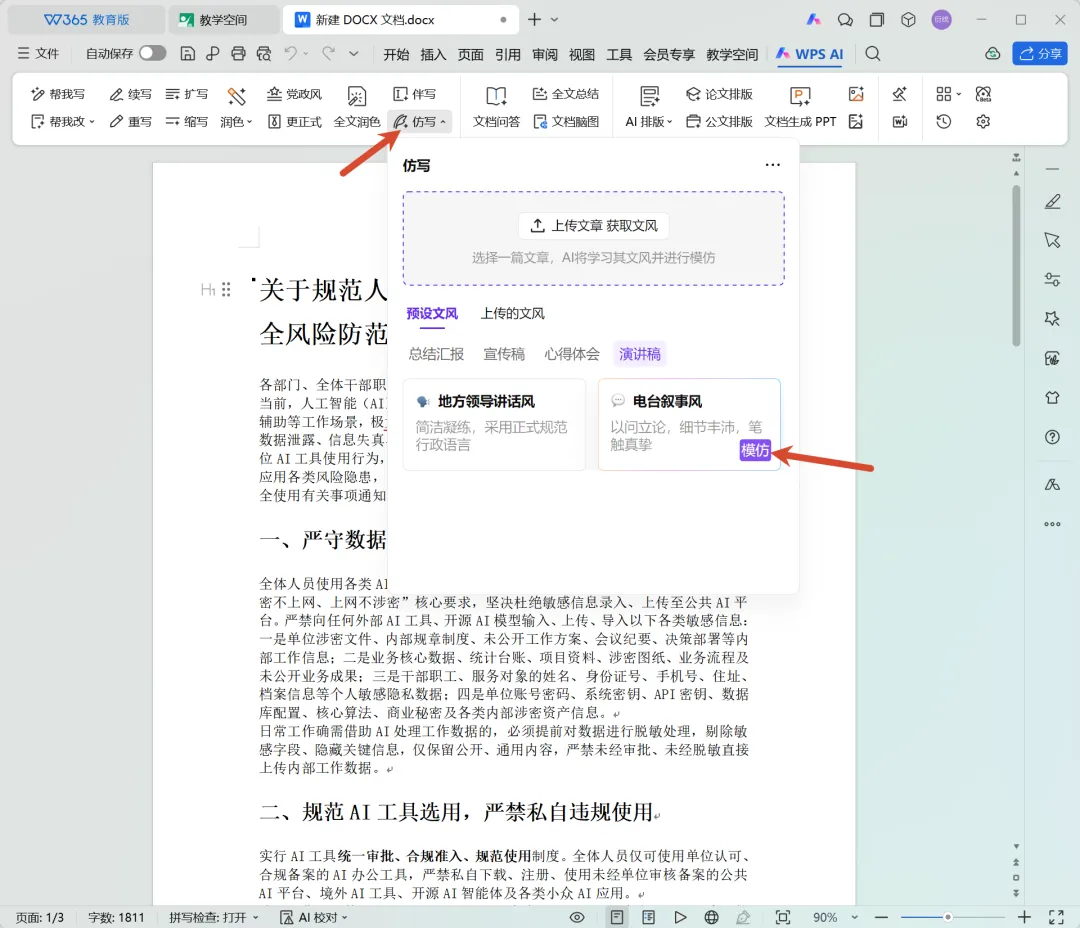Switch to the 插入 ribbon tab

click(433, 54)
